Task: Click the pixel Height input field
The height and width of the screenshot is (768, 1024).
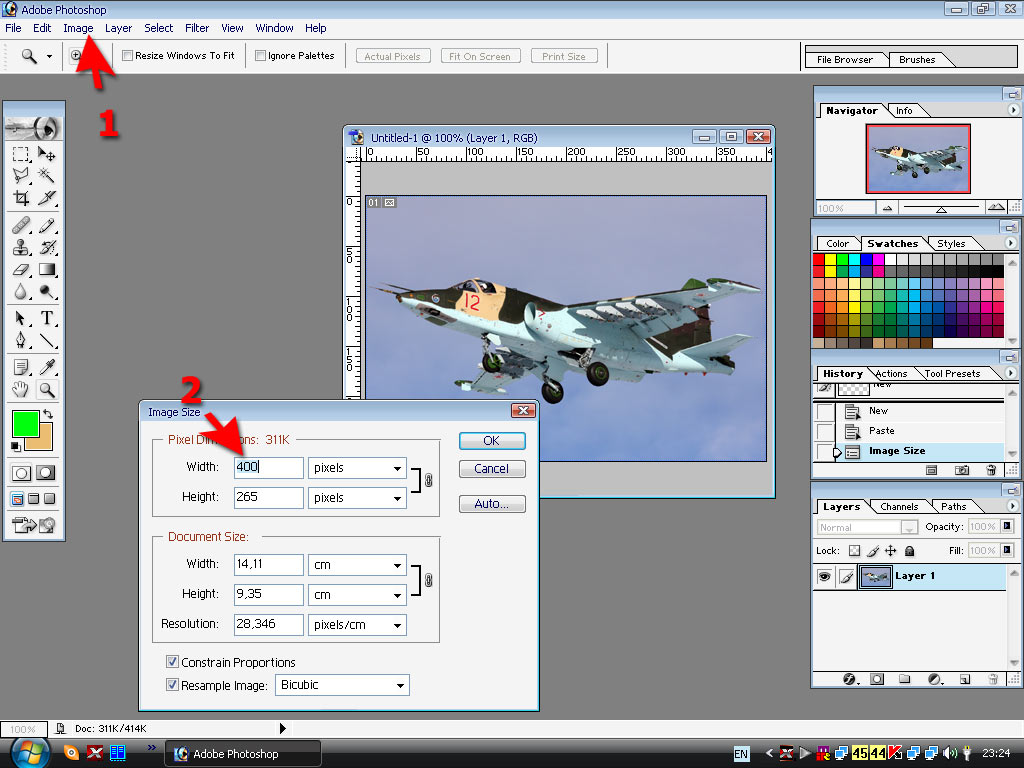Action: [x=268, y=497]
